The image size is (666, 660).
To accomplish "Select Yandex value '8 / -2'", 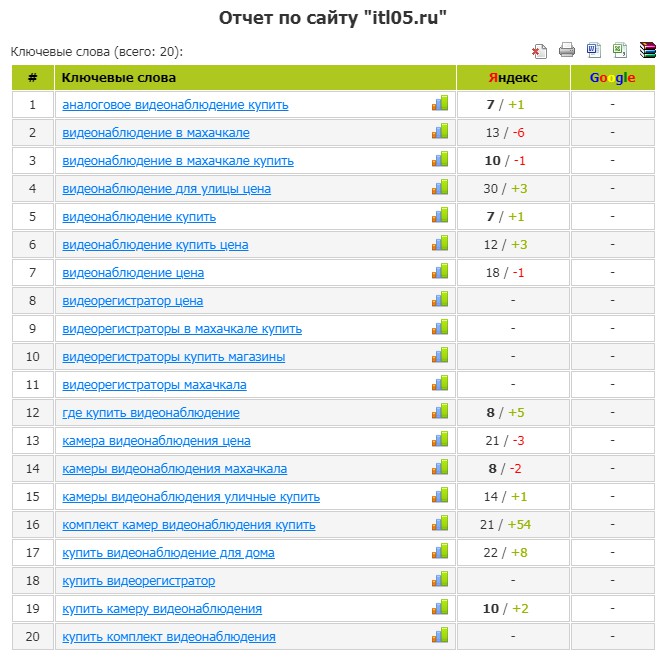I will [505, 469].
